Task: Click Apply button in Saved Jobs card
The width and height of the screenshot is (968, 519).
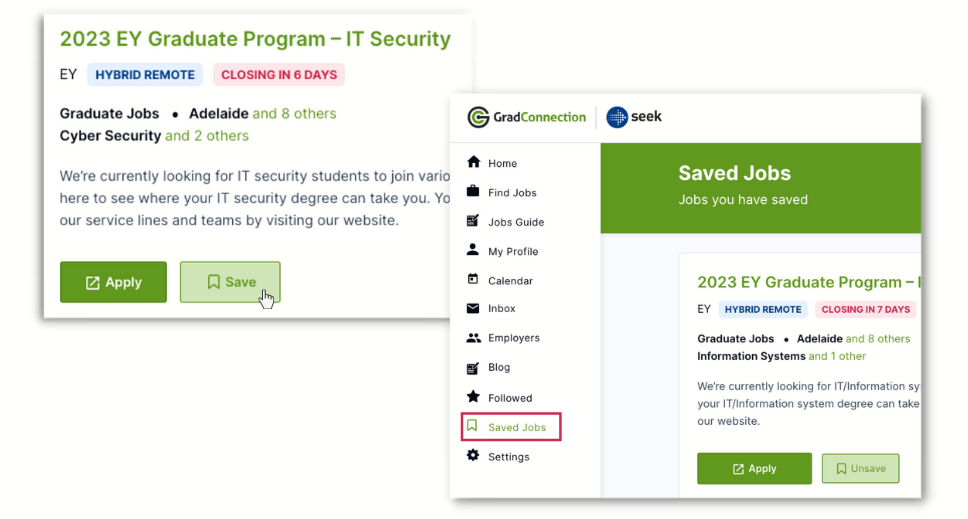Action: coord(754,468)
